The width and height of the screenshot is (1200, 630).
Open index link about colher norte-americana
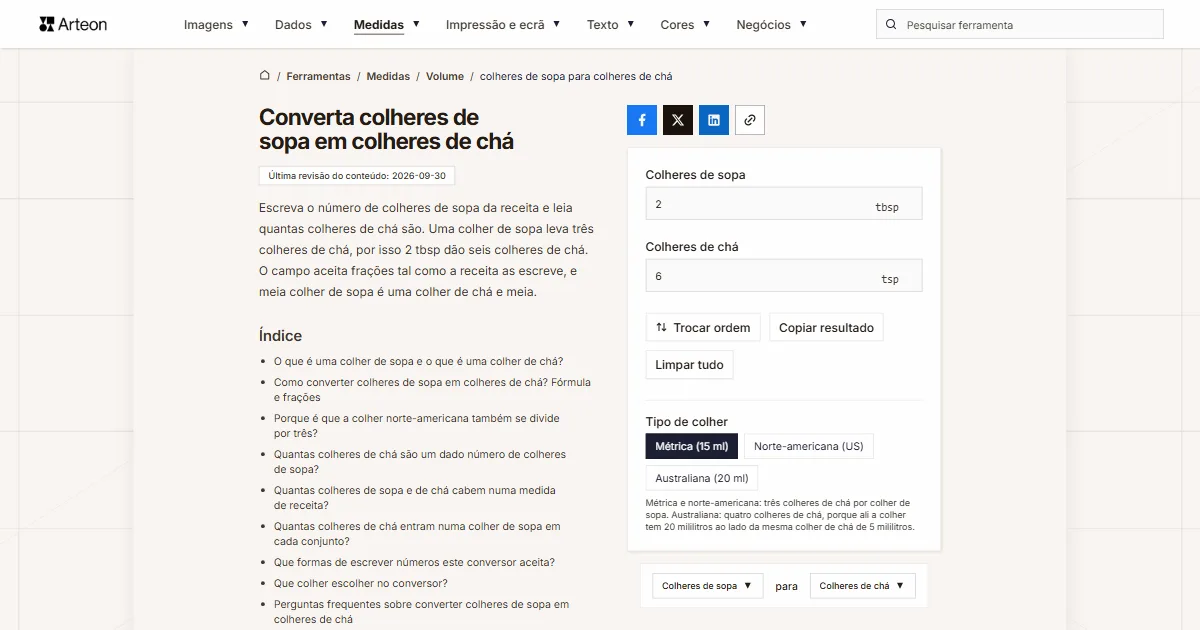417,426
